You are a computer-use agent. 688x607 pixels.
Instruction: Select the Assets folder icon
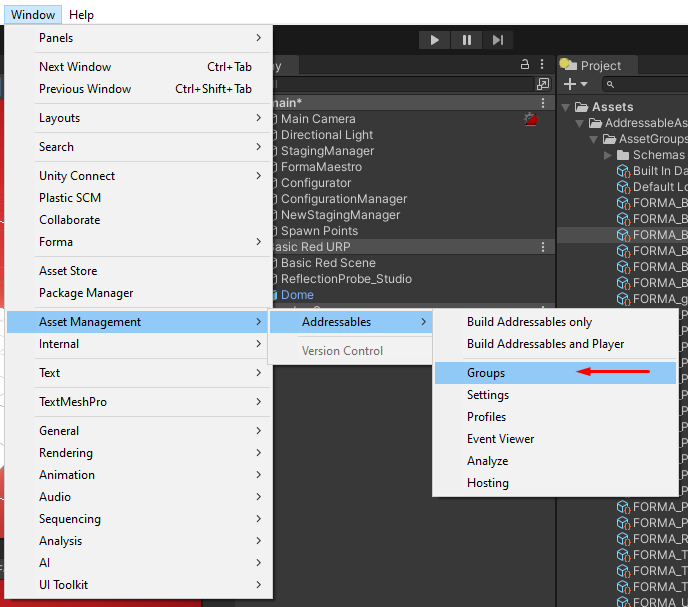click(x=581, y=107)
